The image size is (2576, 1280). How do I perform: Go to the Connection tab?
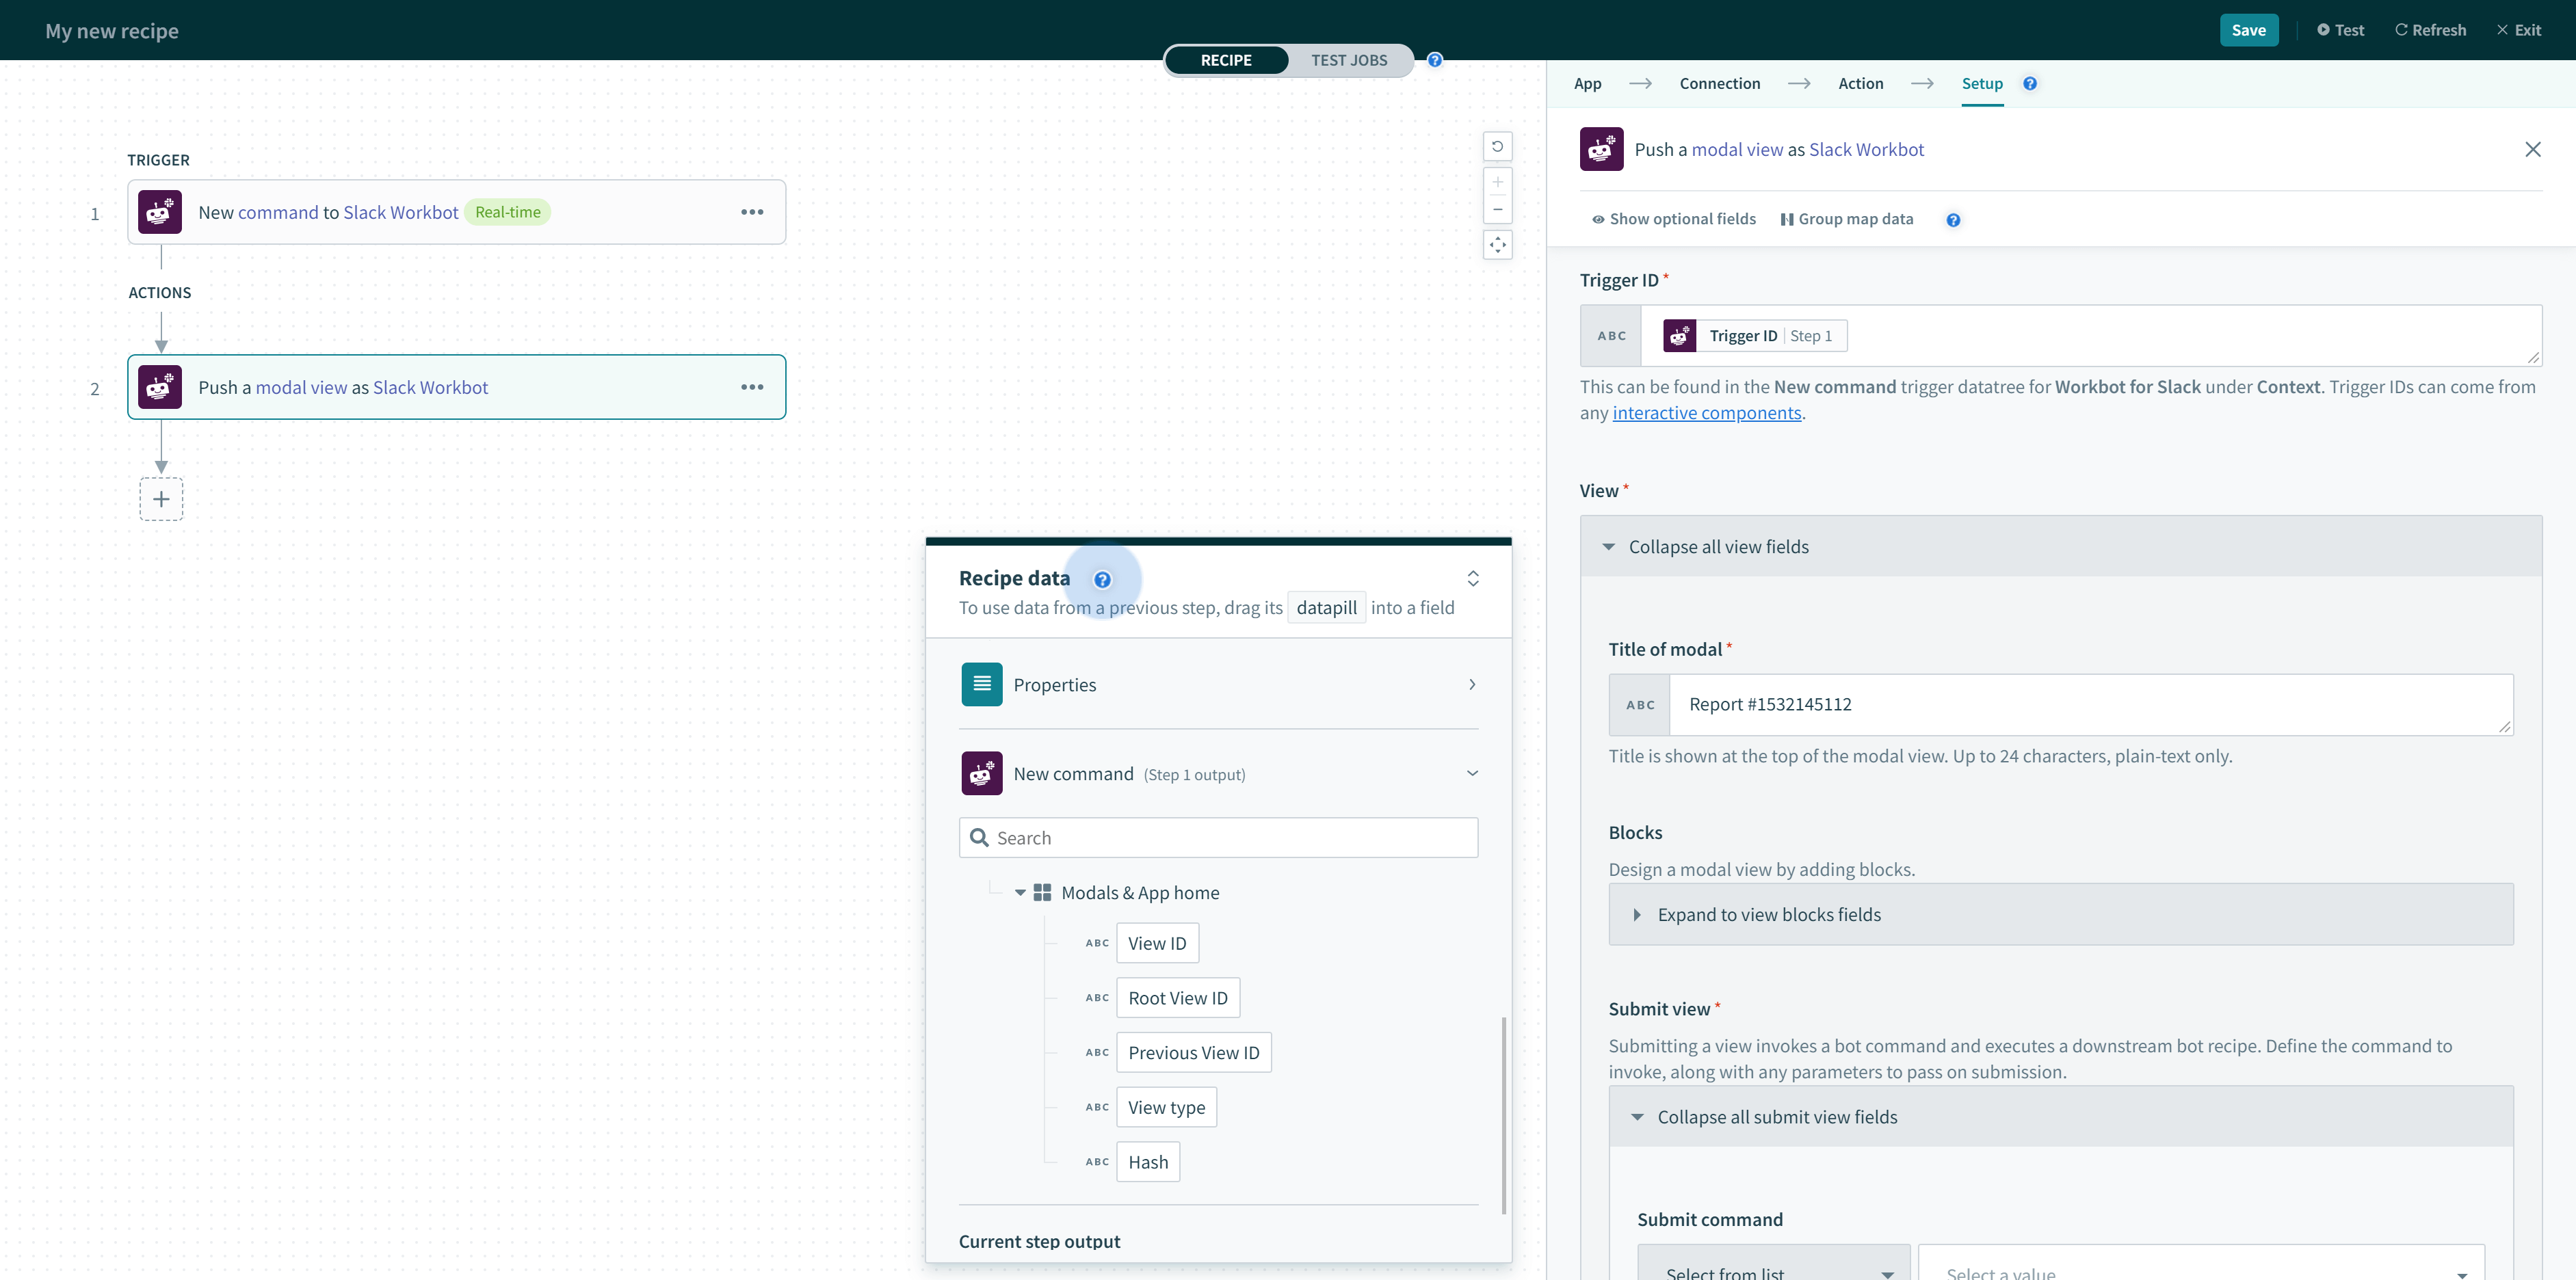pos(1719,84)
